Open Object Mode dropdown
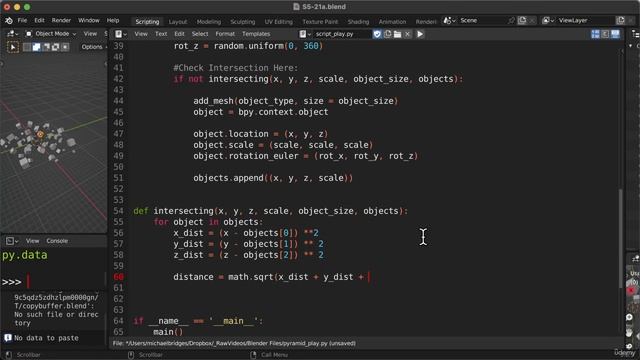640x360 pixels. 51,34
